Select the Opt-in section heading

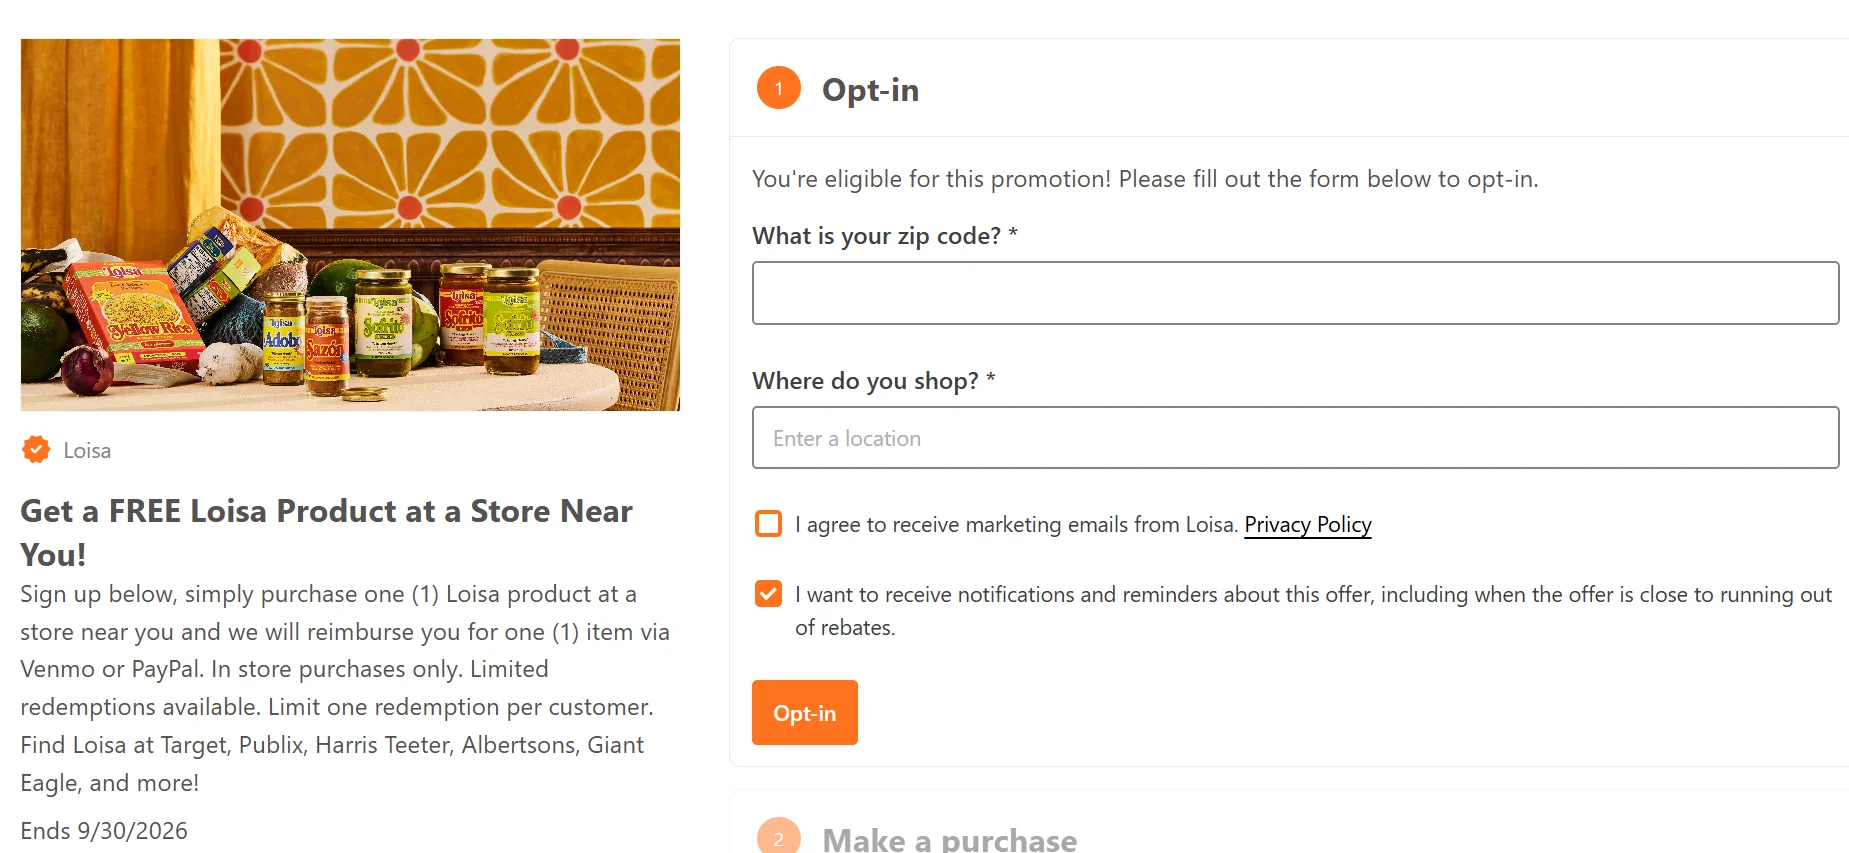click(x=870, y=90)
